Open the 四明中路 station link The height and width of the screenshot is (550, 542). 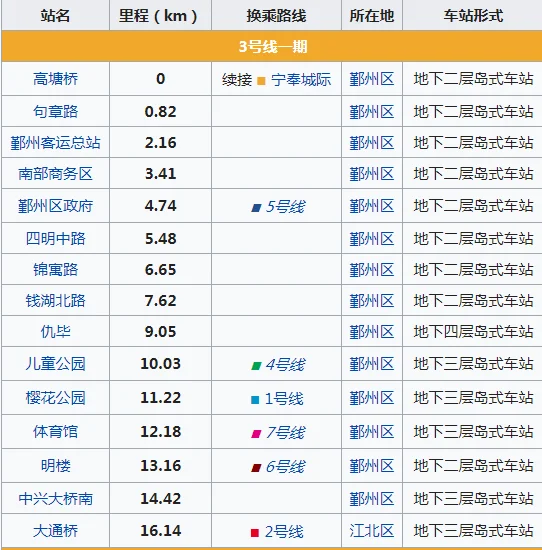pyautogui.click(x=55, y=239)
